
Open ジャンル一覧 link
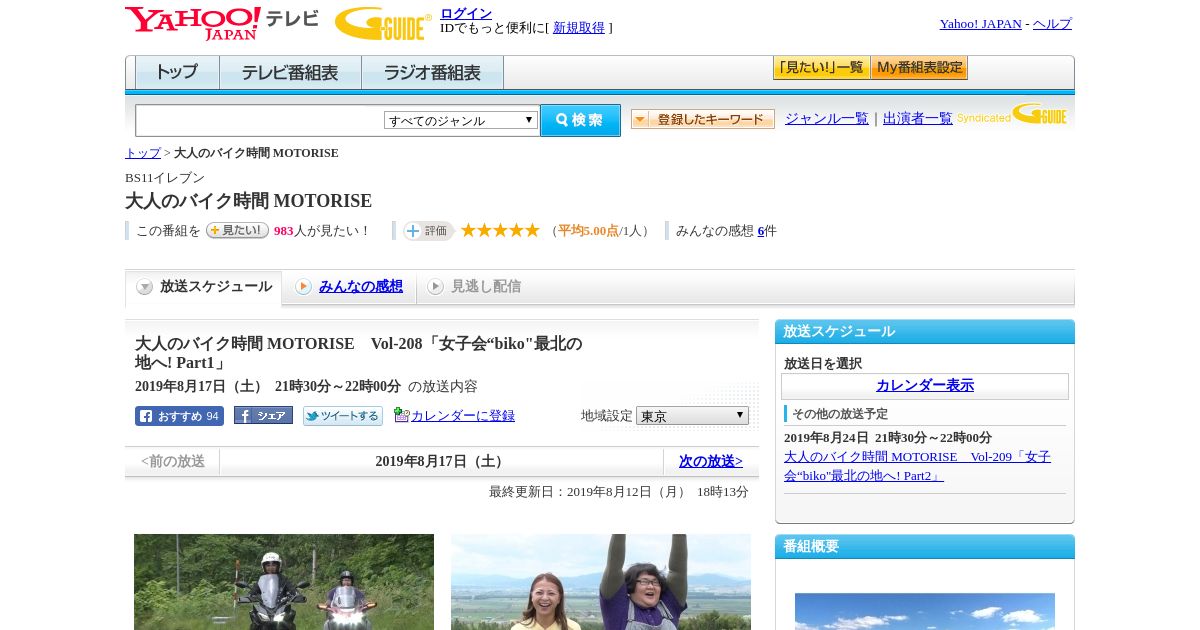[827, 118]
